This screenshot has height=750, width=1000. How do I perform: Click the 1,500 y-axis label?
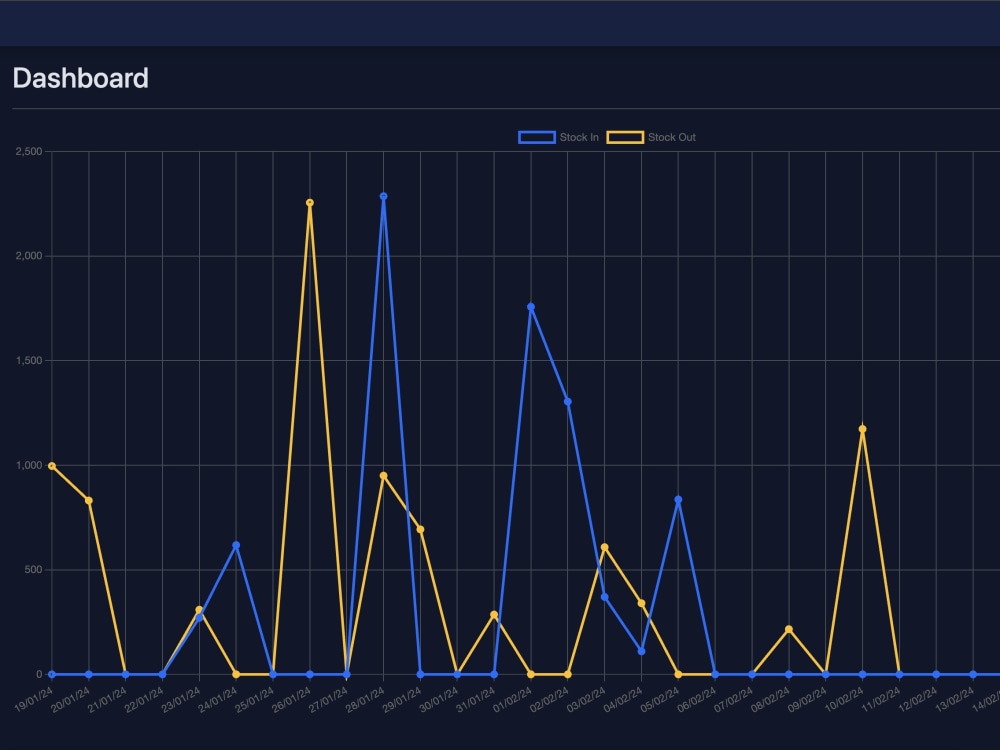(x=29, y=360)
